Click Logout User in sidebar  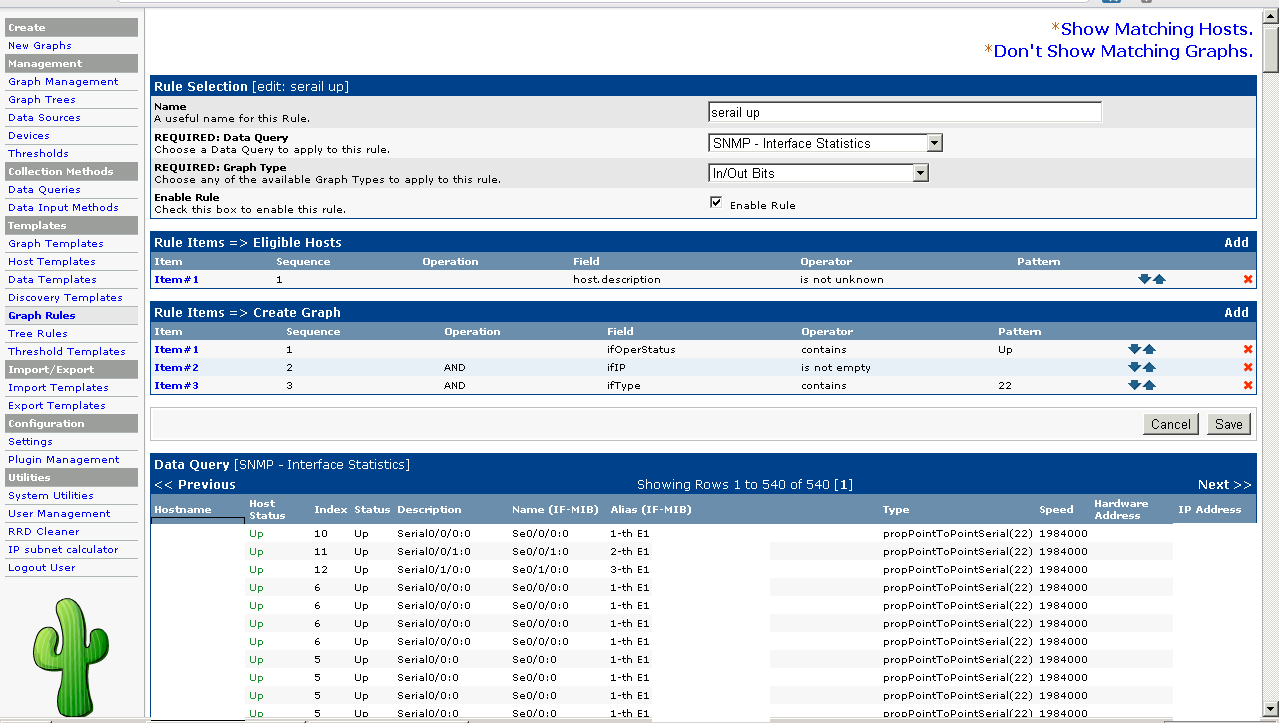(x=42, y=568)
